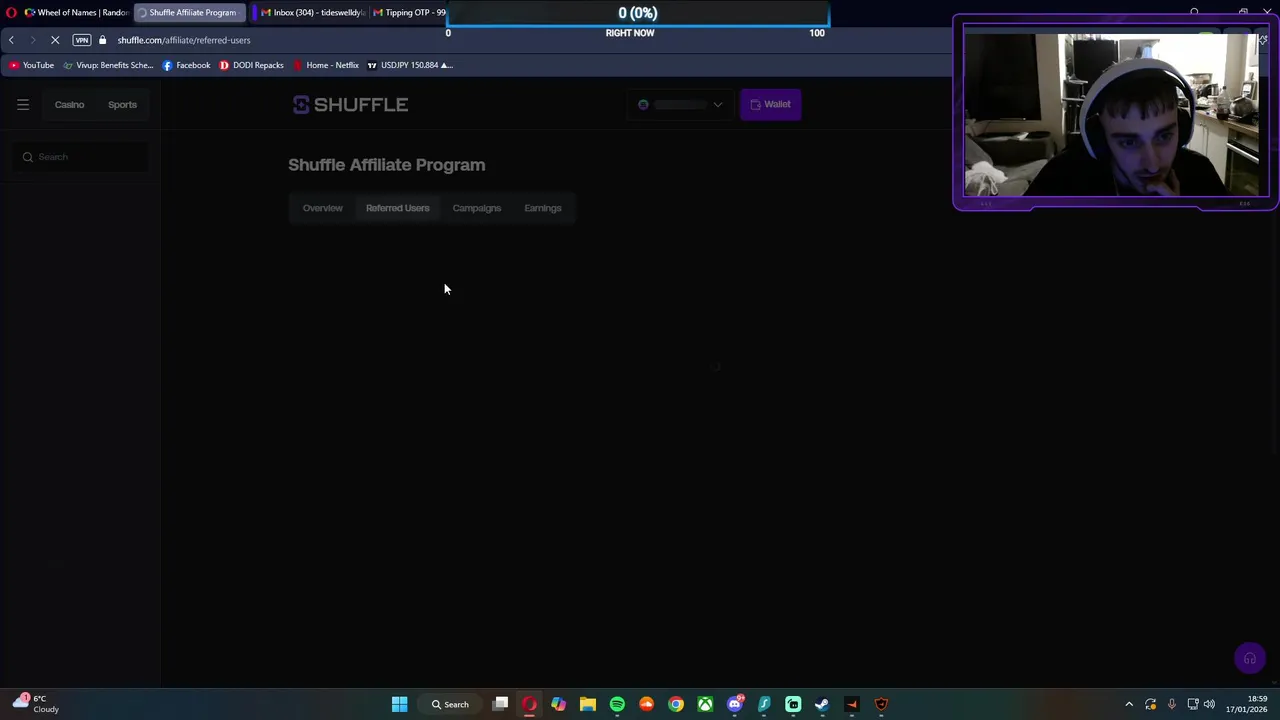Show hidden system tray icons
This screenshot has height=720, width=1280.
(x=1129, y=705)
